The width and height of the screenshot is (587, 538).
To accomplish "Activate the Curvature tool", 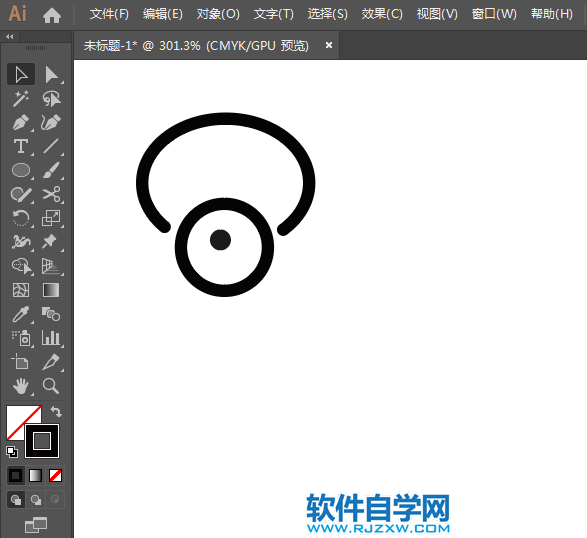I will point(51,122).
